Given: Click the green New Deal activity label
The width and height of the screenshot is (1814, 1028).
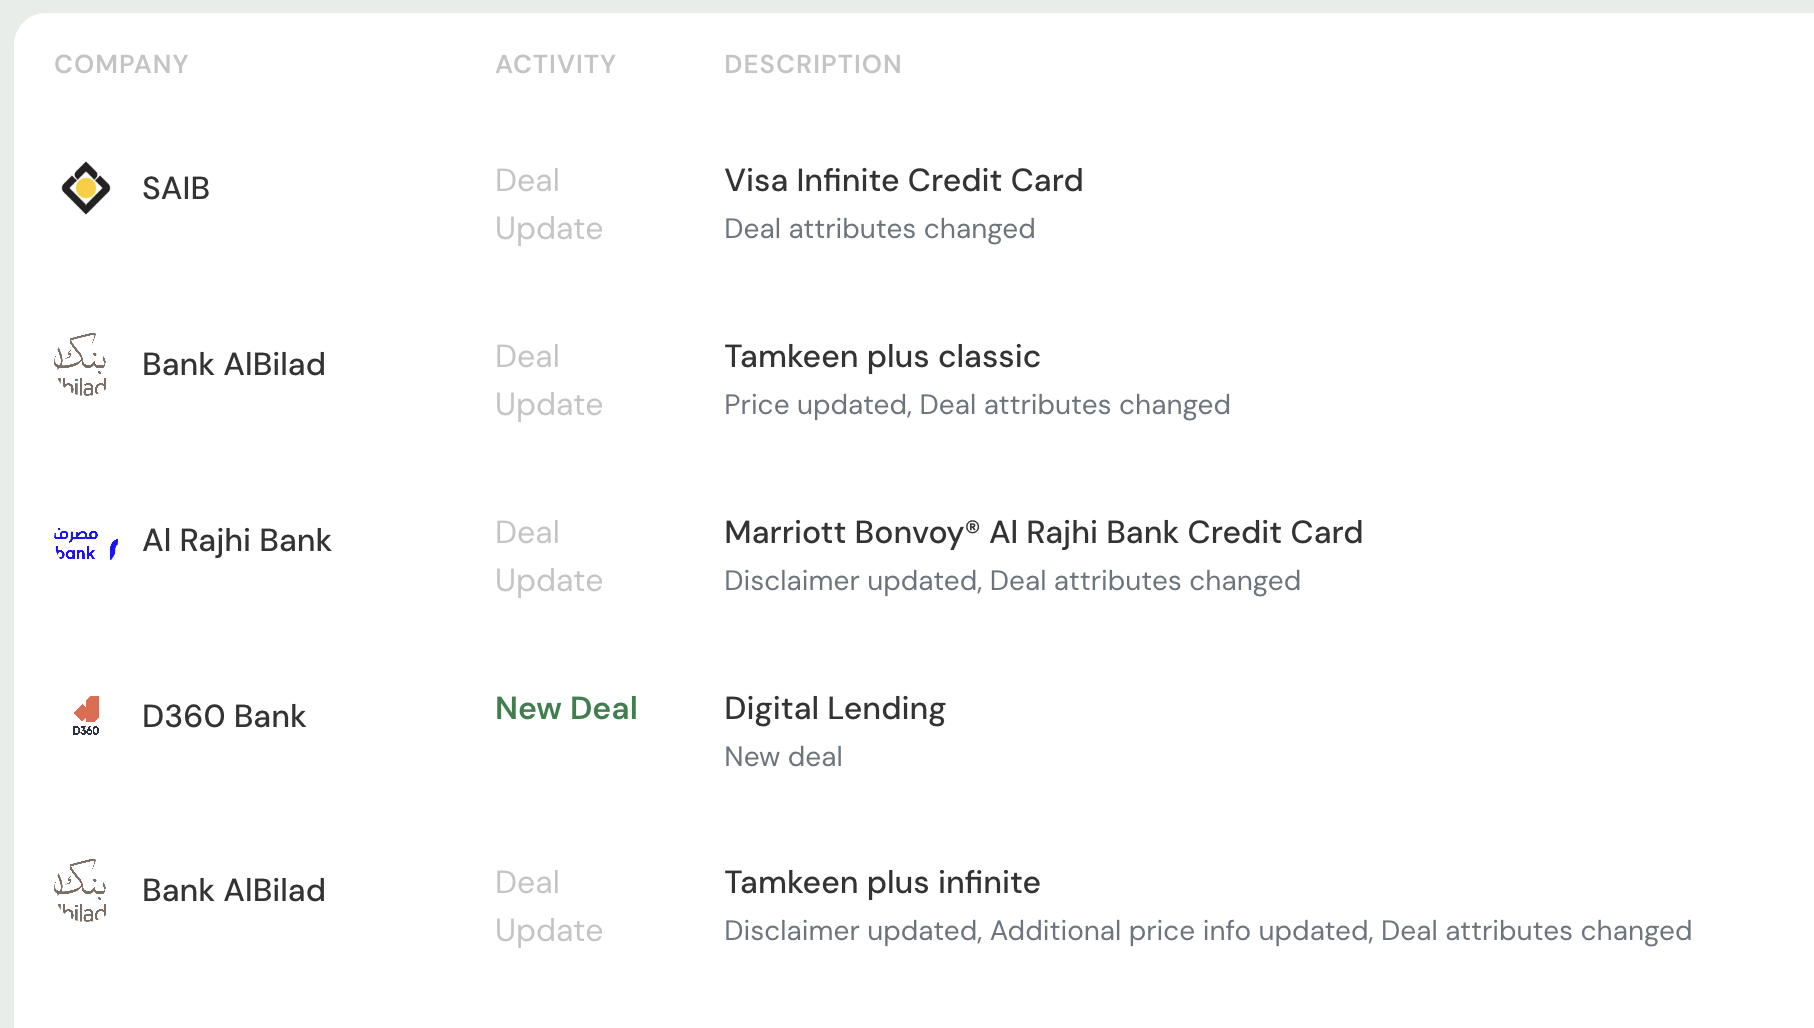Looking at the screenshot, I should click(x=566, y=708).
